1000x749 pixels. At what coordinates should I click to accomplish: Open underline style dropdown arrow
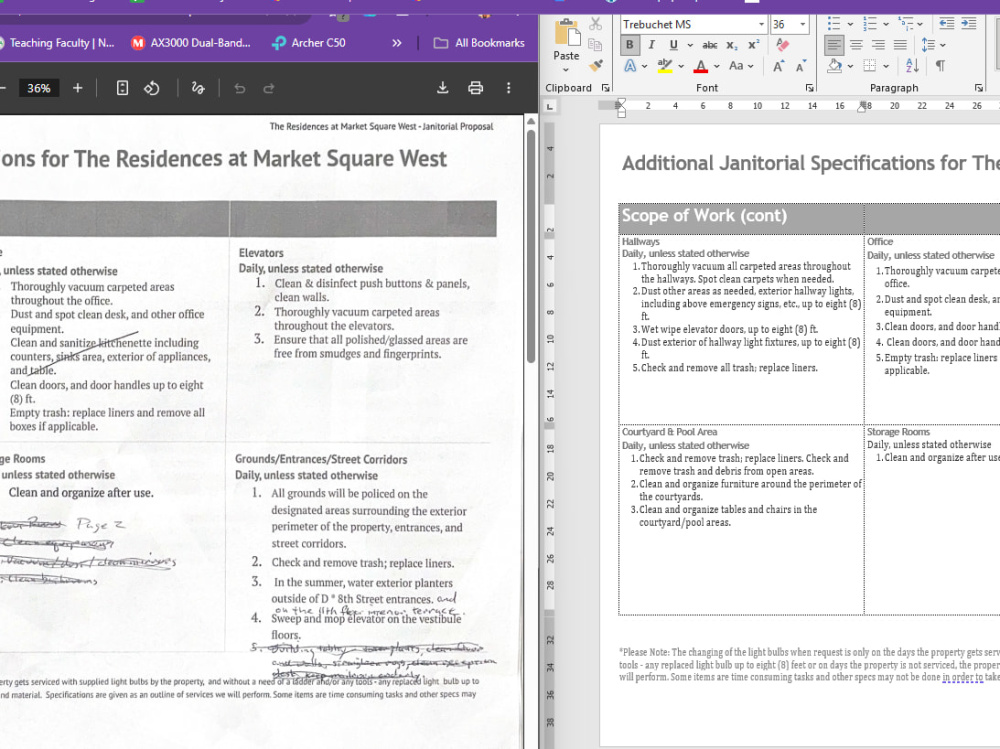[x=690, y=45]
